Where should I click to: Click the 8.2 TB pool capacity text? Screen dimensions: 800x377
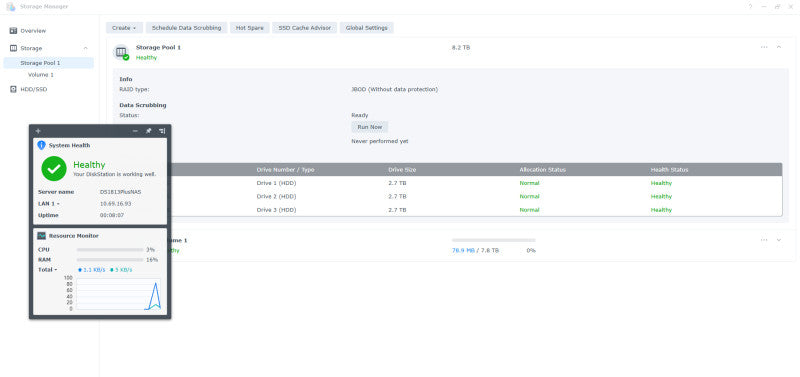[x=461, y=47]
